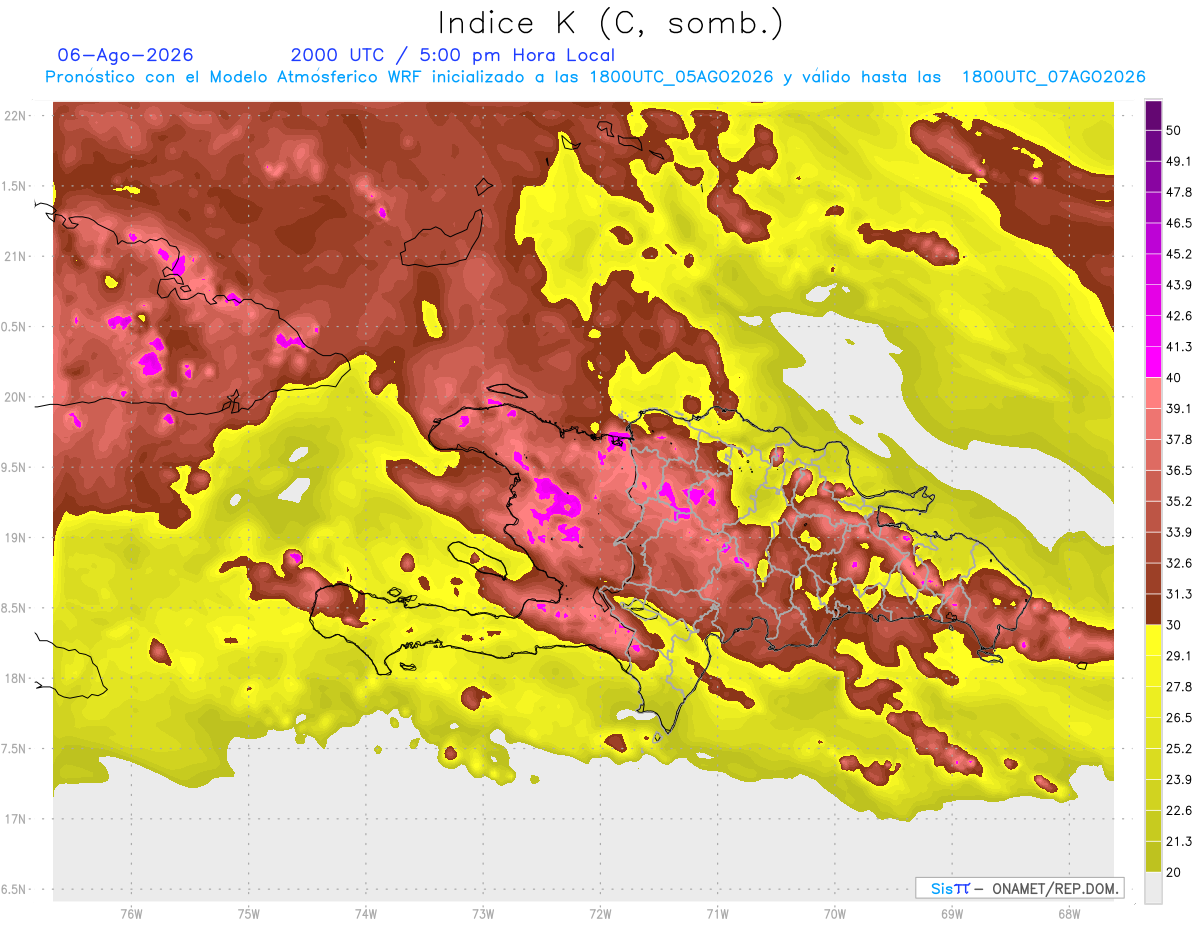Select the magenta 40 legend color band
The image size is (1200, 927).
coord(1153,362)
